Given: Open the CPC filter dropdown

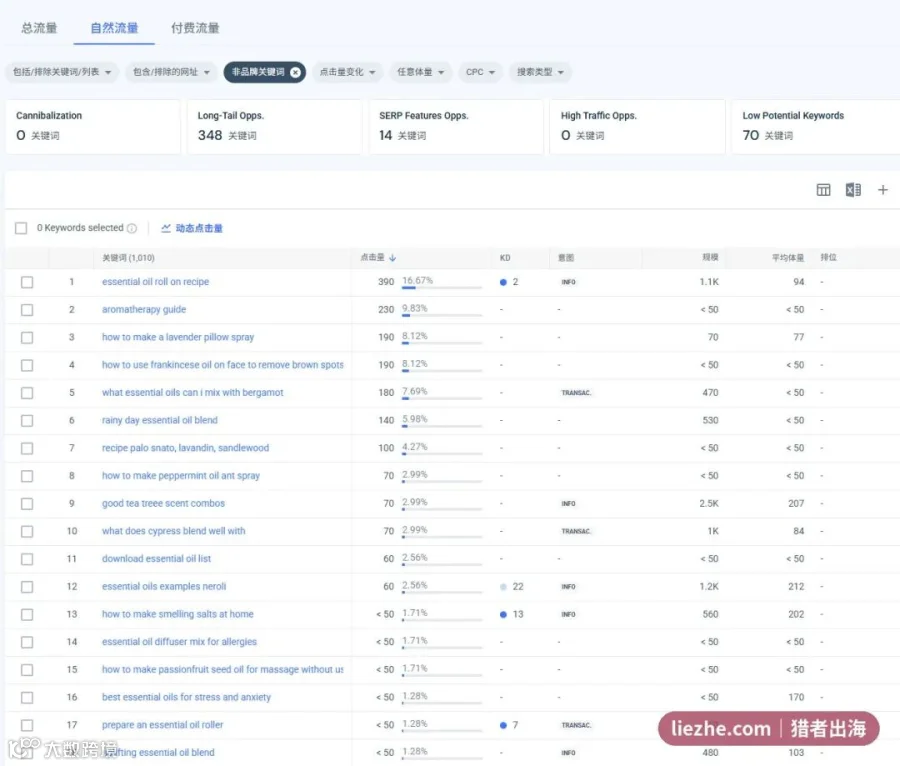Looking at the screenshot, I should click(480, 72).
